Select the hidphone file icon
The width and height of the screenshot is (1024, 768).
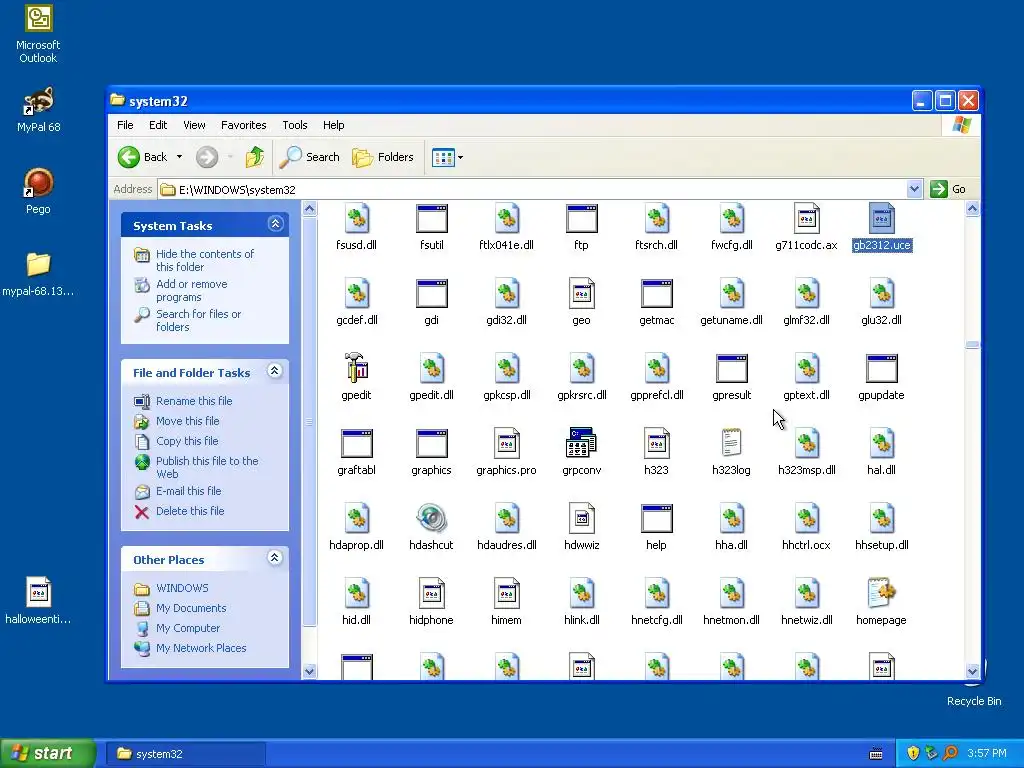pos(431,594)
